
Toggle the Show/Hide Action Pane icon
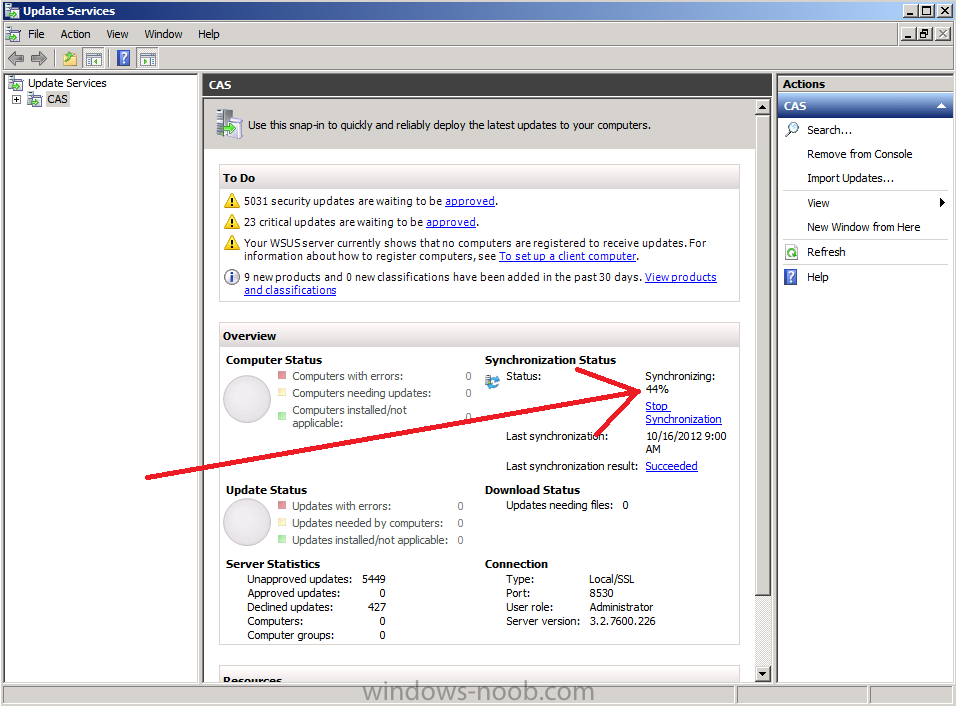[148, 59]
